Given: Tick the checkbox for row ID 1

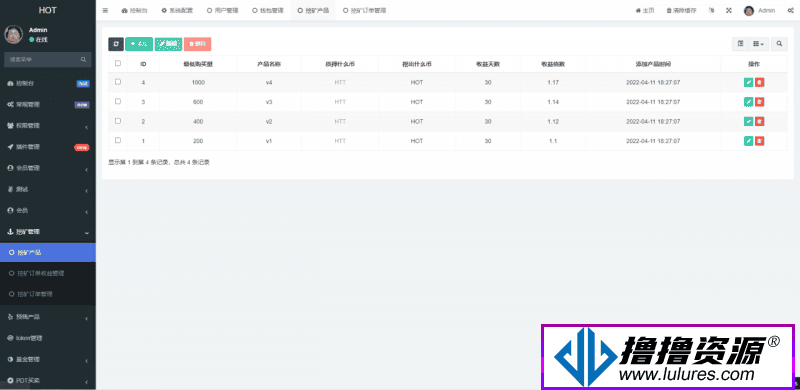Looking at the screenshot, I should [x=118, y=140].
